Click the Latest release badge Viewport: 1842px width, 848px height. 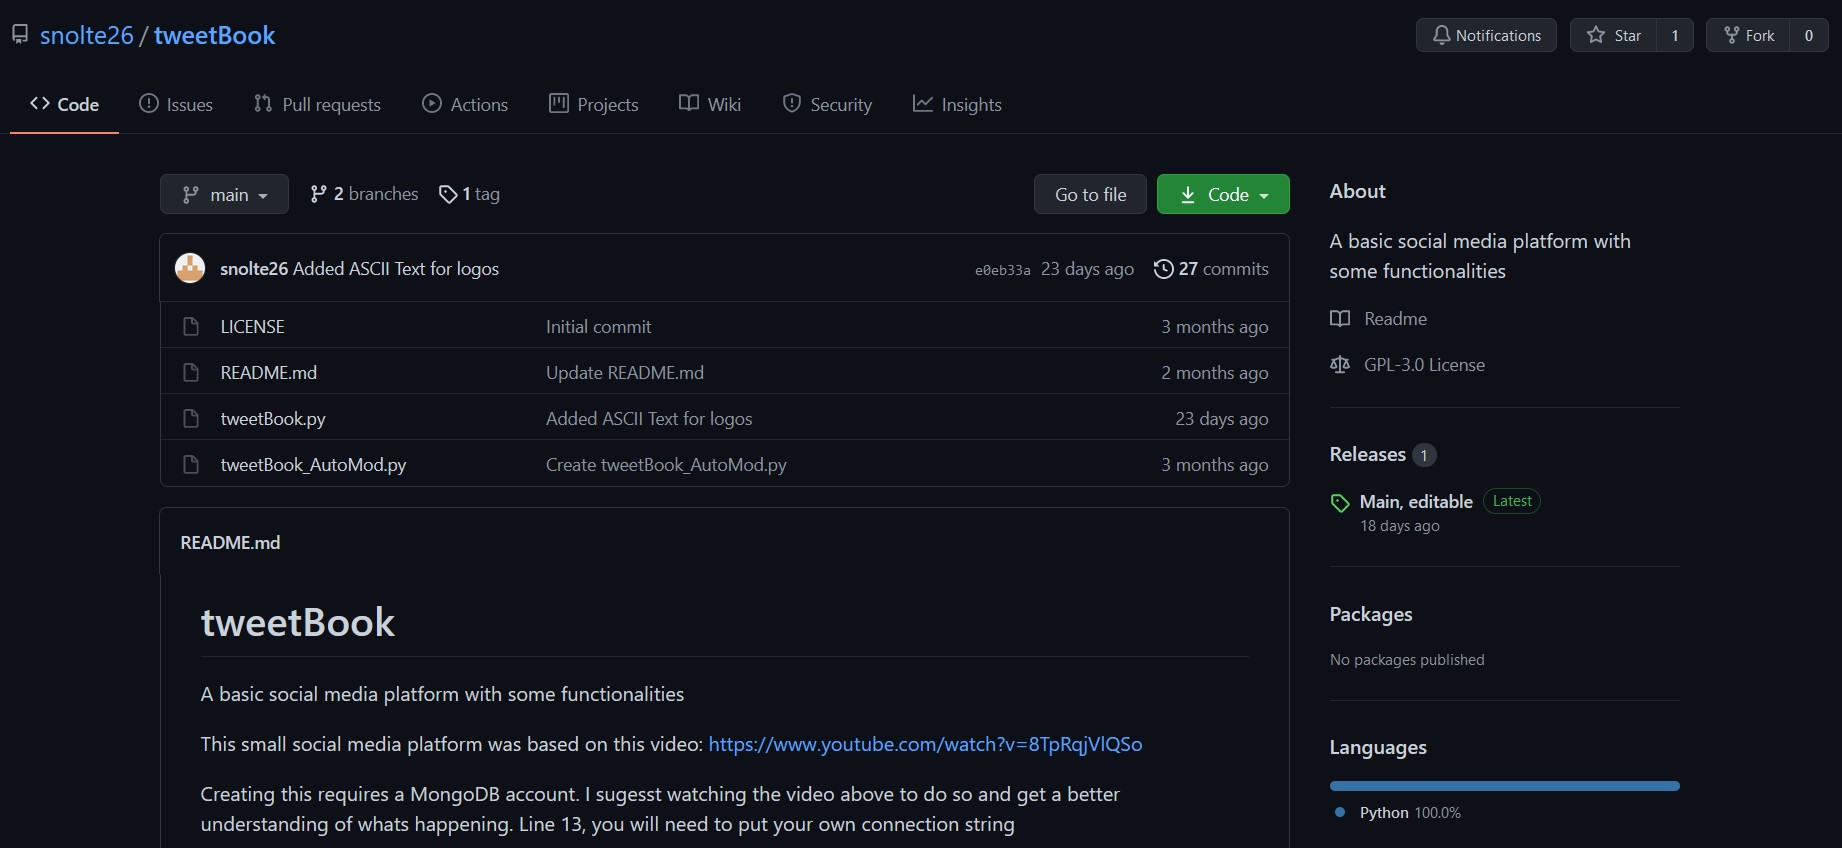coord(1512,501)
